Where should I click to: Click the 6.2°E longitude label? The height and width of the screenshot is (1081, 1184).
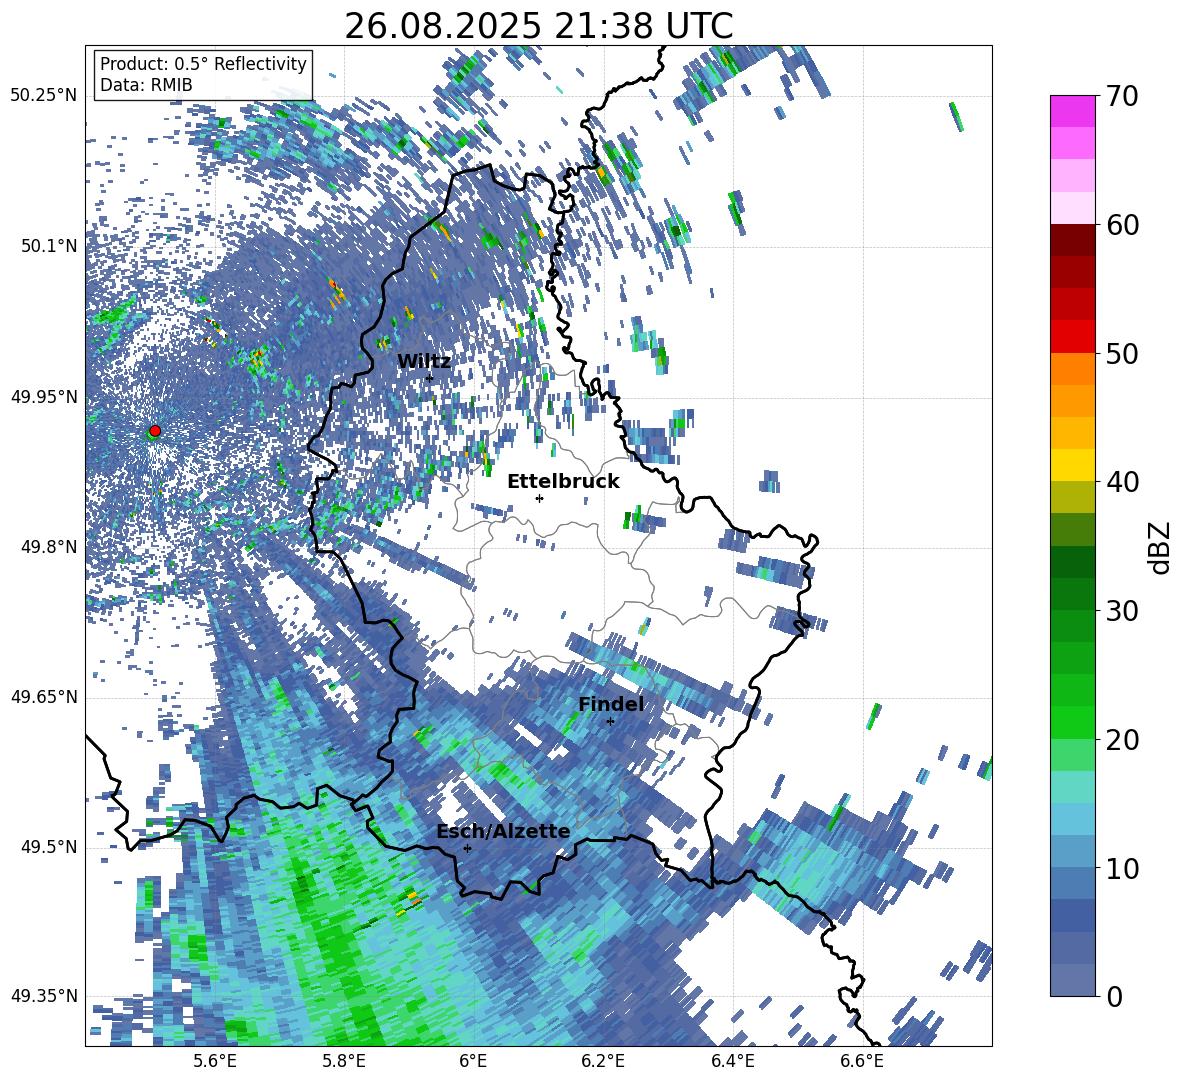coord(603,1061)
